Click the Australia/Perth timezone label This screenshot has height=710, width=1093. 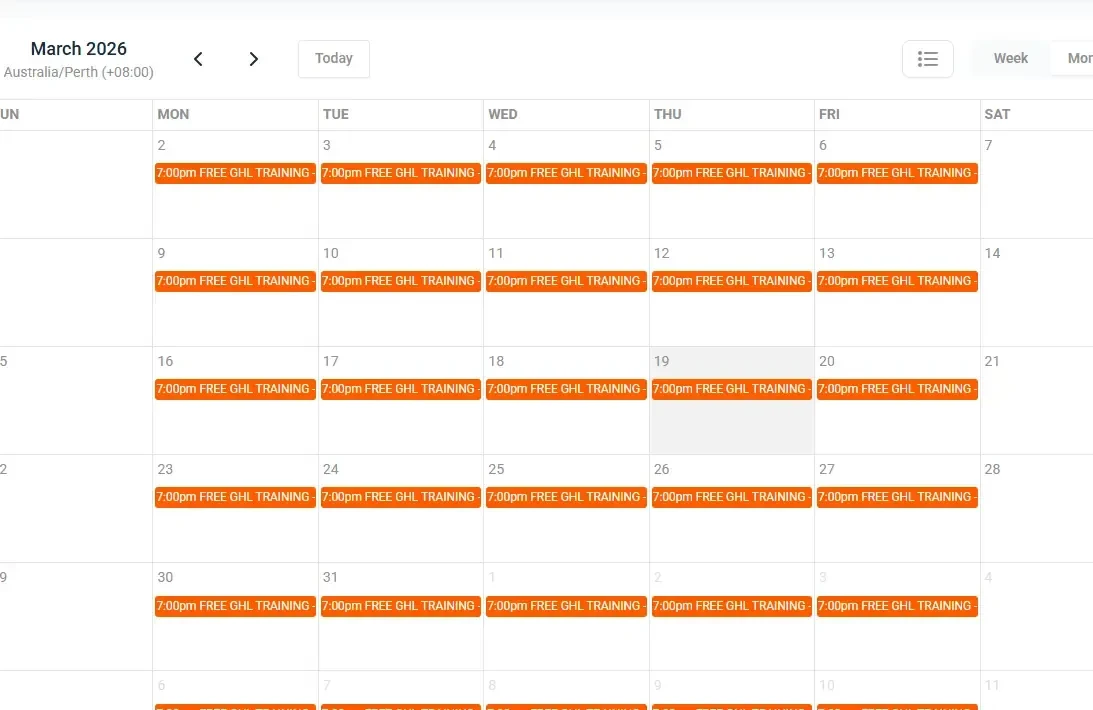click(79, 72)
